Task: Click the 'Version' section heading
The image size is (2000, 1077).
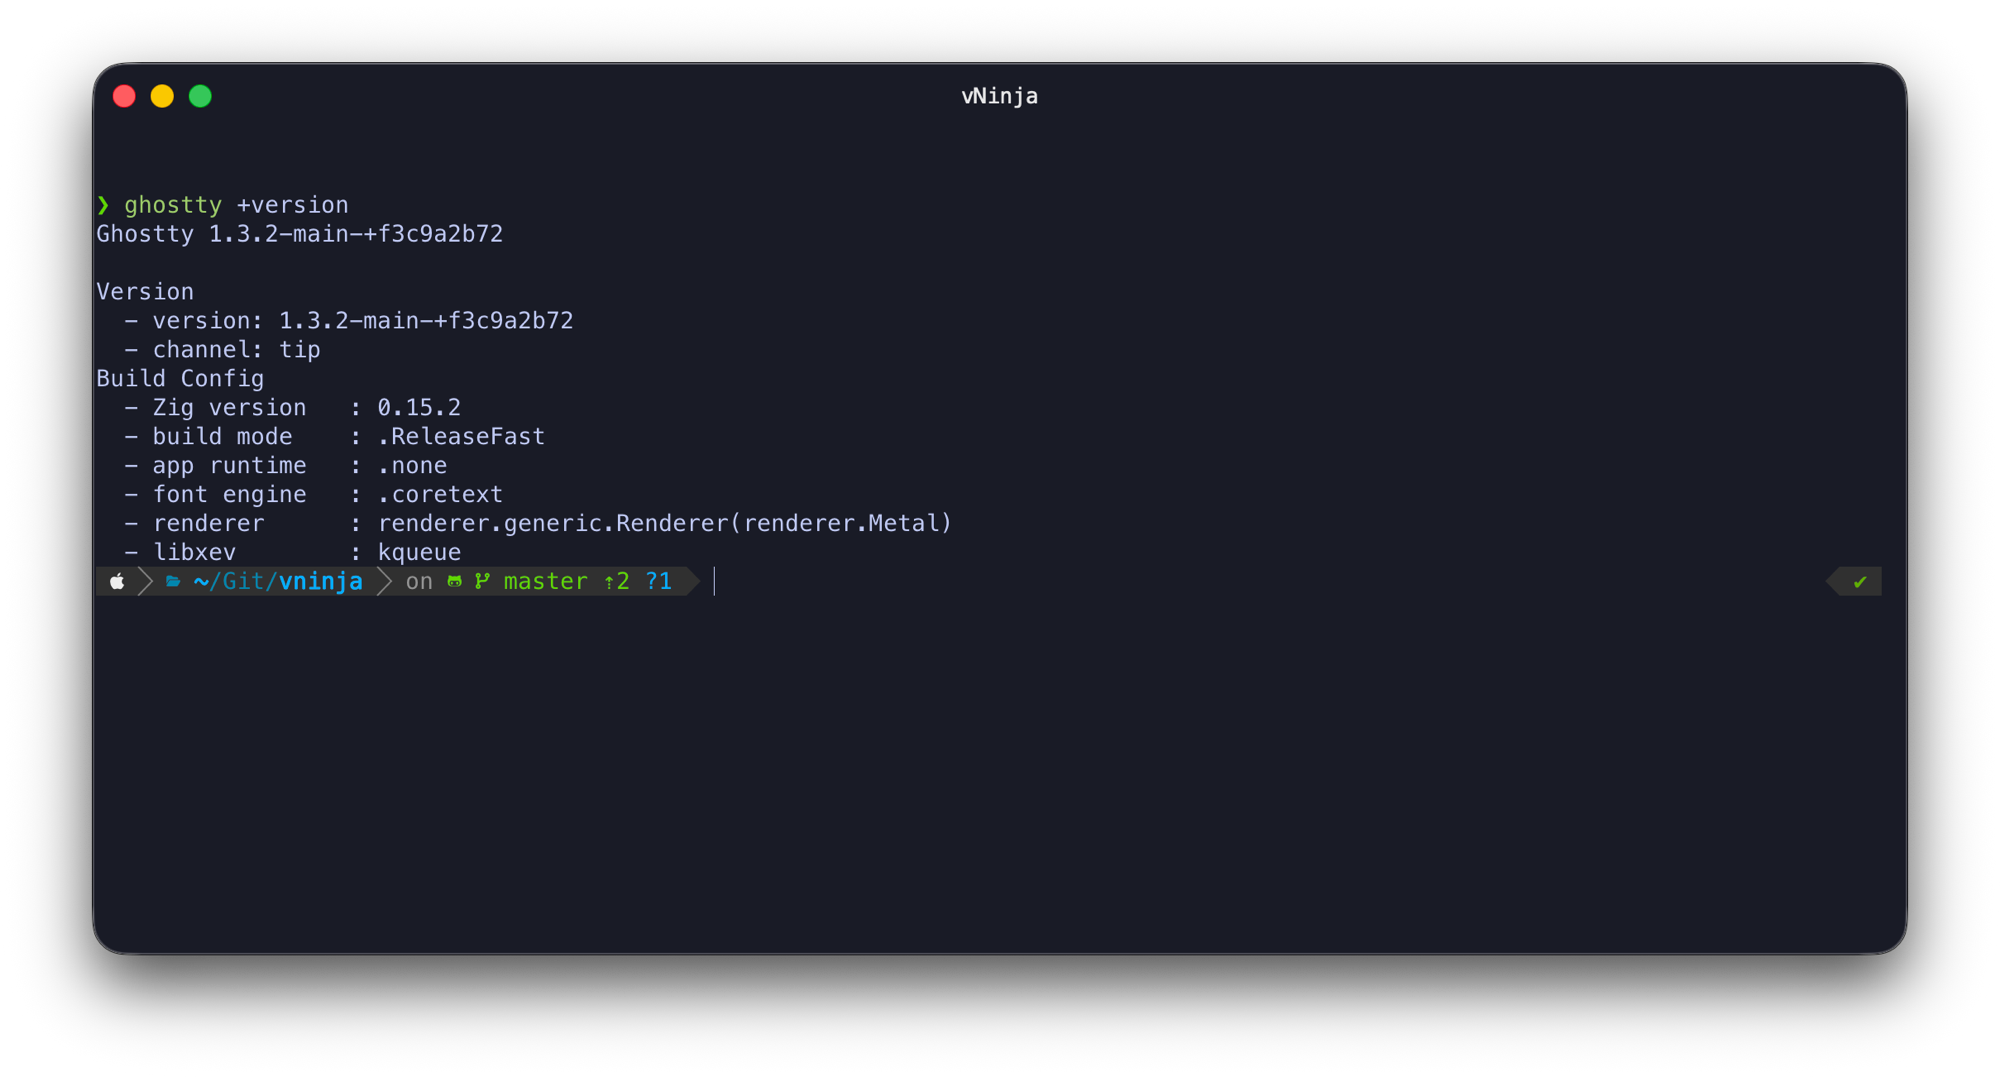Action: click(x=145, y=292)
